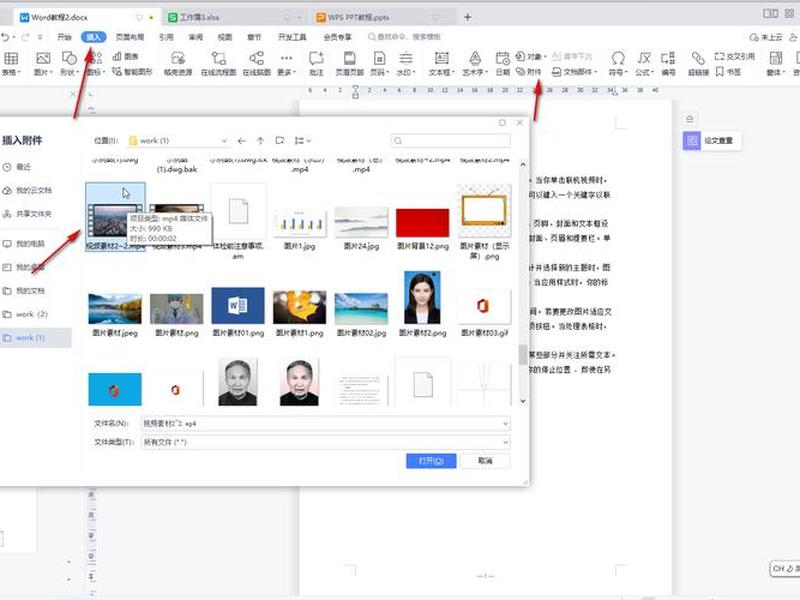Open the 符号 symbol tool
Screen dimensions: 800x600
point(618,63)
